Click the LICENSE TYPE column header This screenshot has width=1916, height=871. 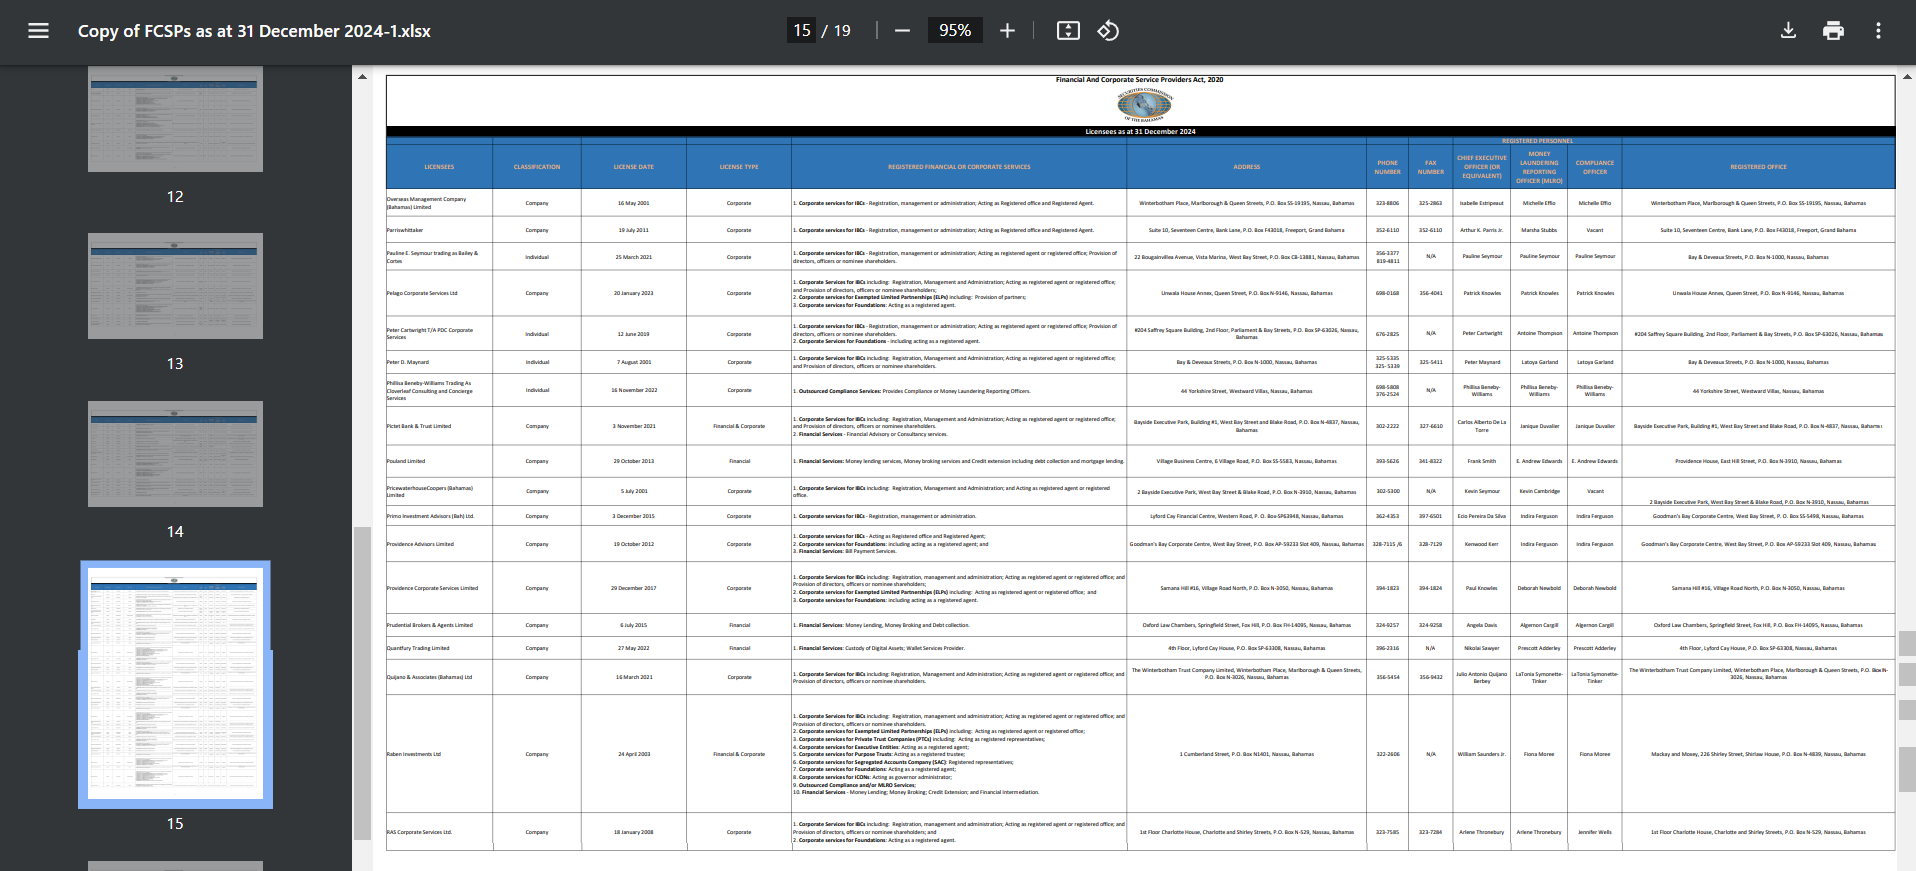pos(739,167)
